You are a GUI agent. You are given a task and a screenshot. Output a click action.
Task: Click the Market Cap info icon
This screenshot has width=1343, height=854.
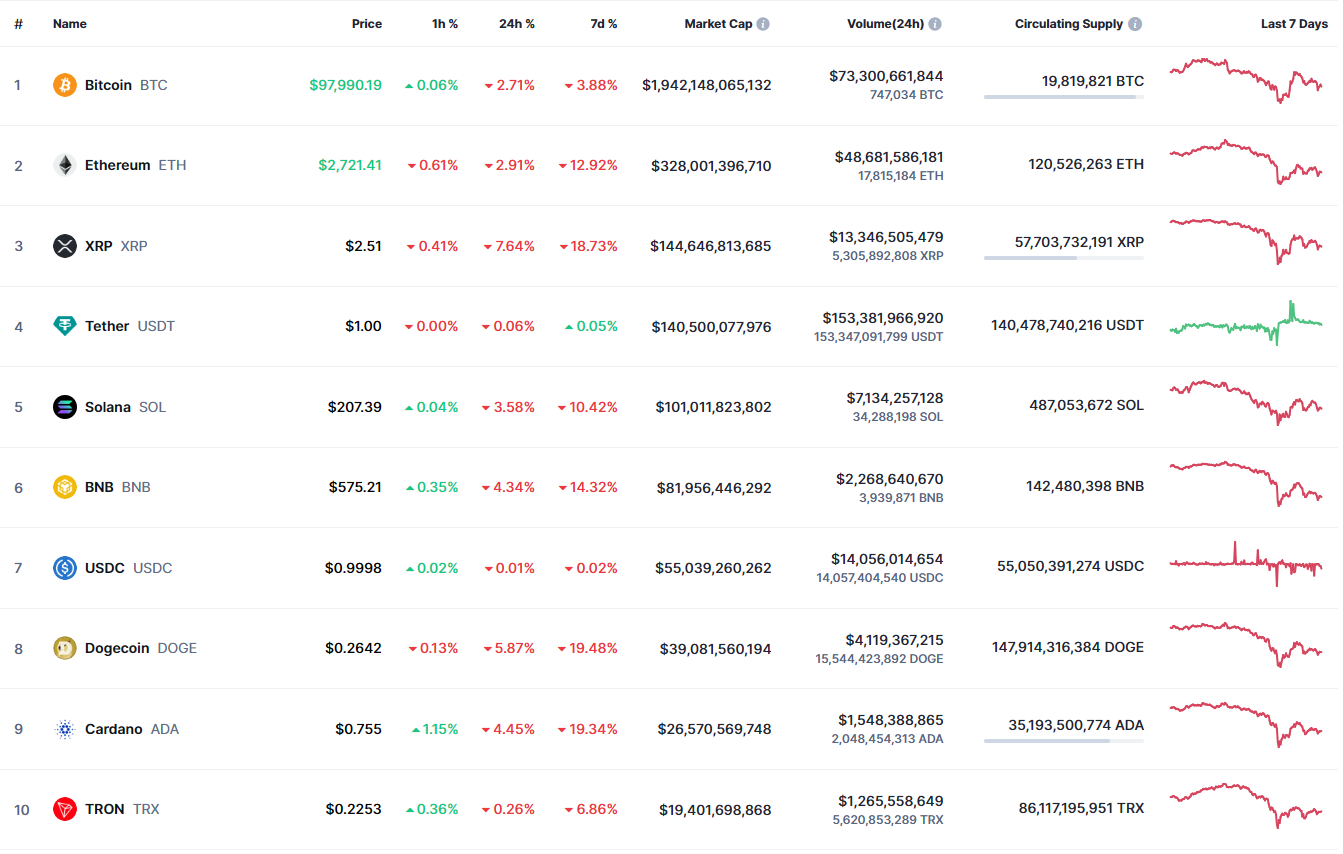(x=763, y=24)
